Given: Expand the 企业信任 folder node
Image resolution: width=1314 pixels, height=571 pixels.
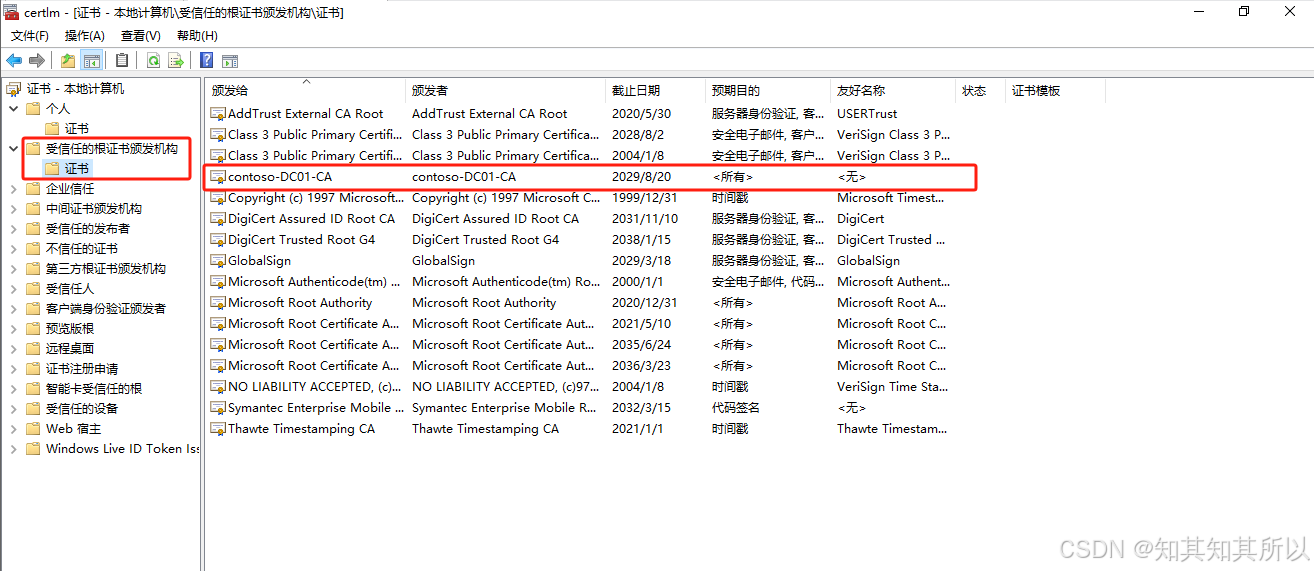Looking at the screenshot, I should point(13,188).
